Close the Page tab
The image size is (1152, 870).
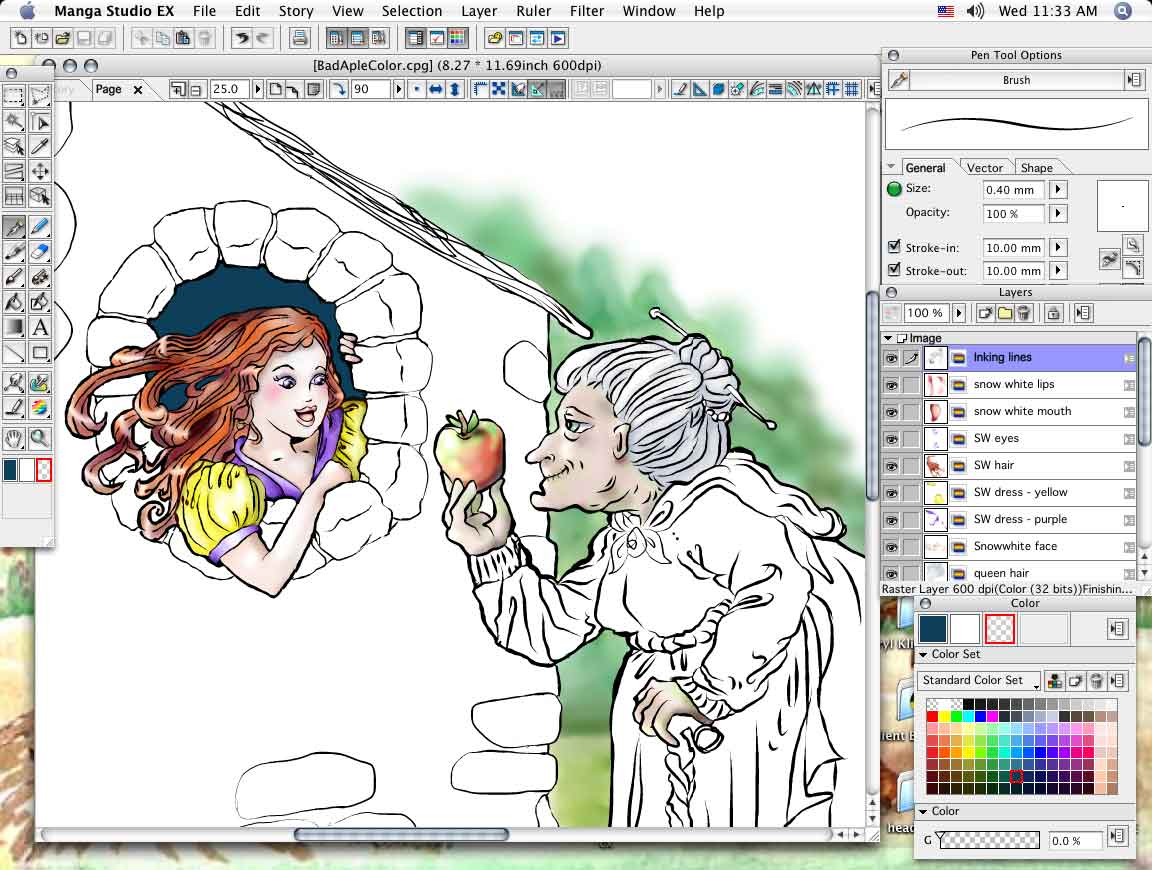click(137, 90)
